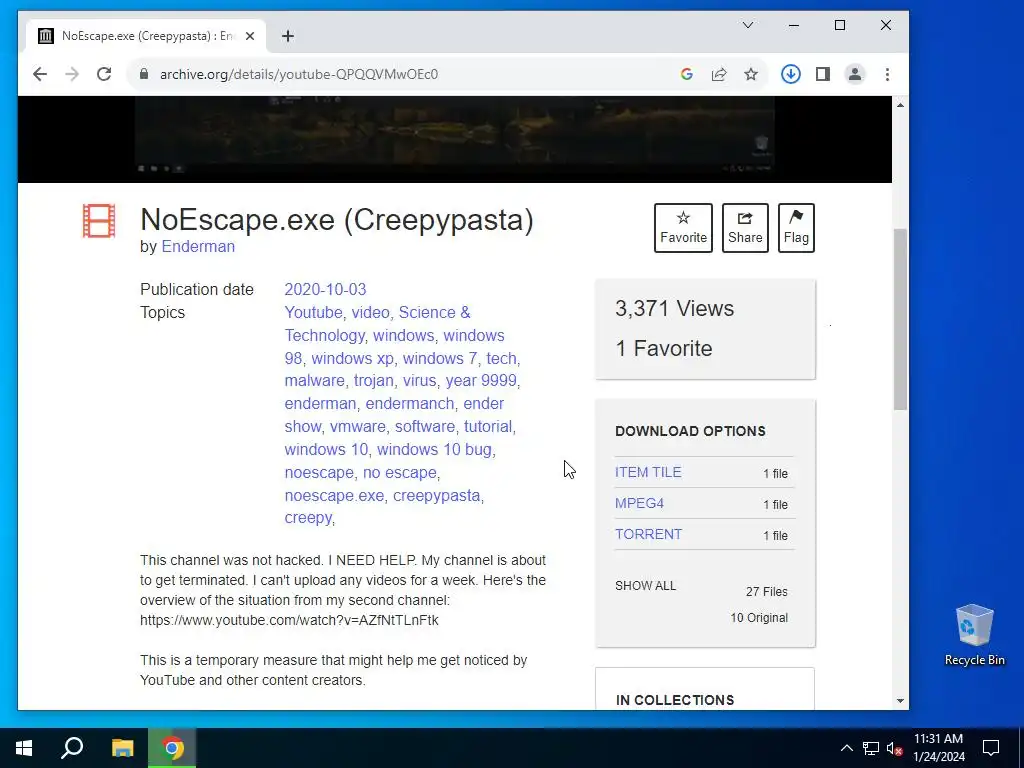Click the 1 Favorite text
The image size is (1024, 768).
(664, 348)
